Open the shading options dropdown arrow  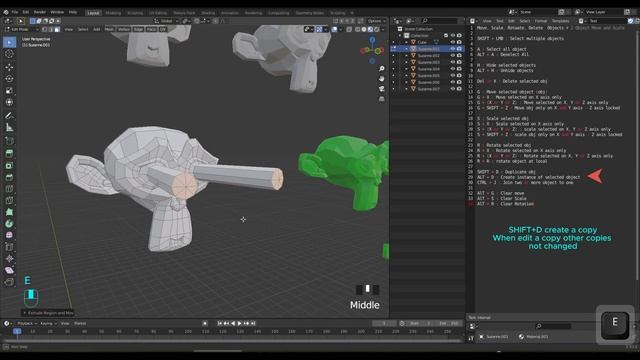[383, 29]
